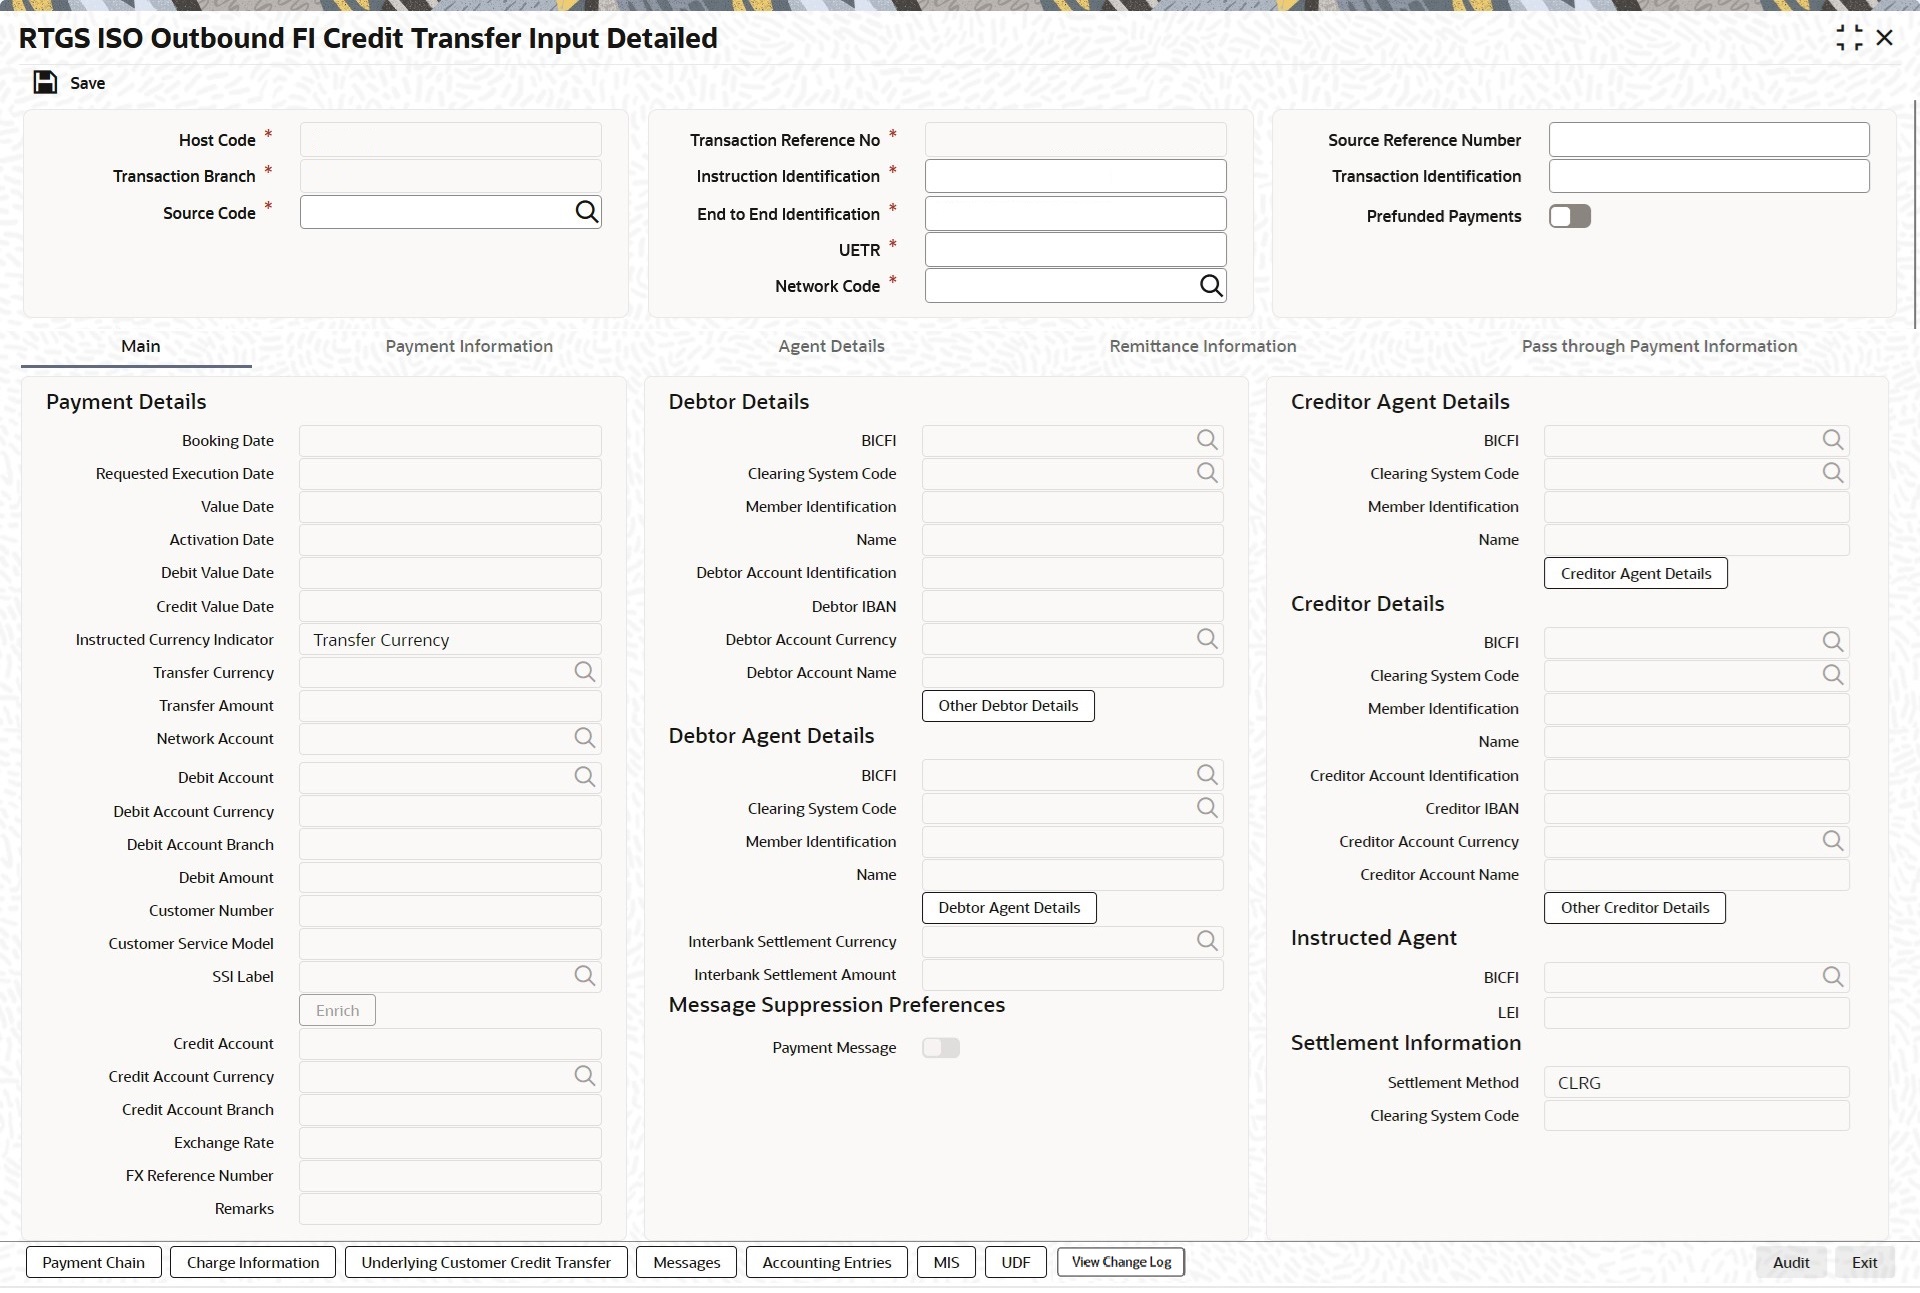Click Interbank Settlement Currency search icon

[x=1207, y=941]
